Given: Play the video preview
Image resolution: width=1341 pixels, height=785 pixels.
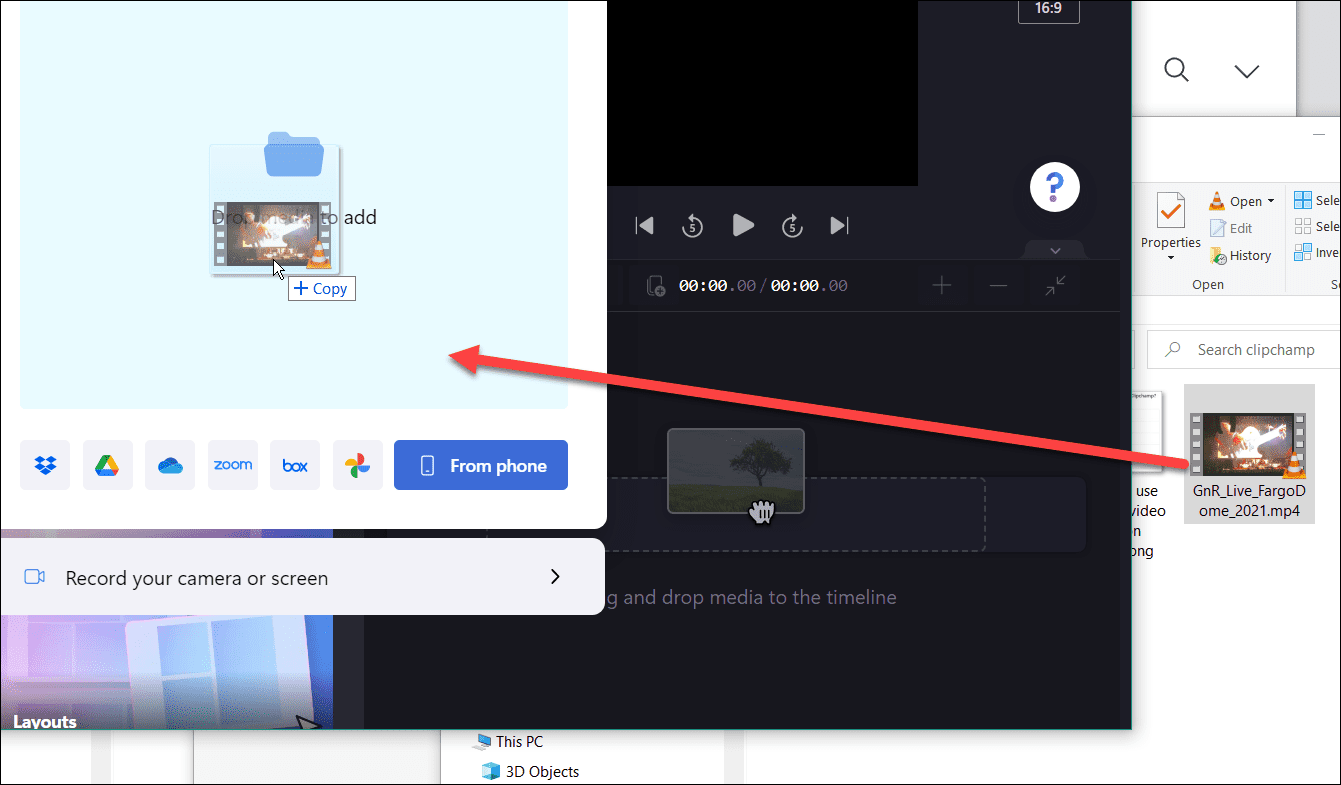Looking at the screenshot, I should (x=743, y=225).
